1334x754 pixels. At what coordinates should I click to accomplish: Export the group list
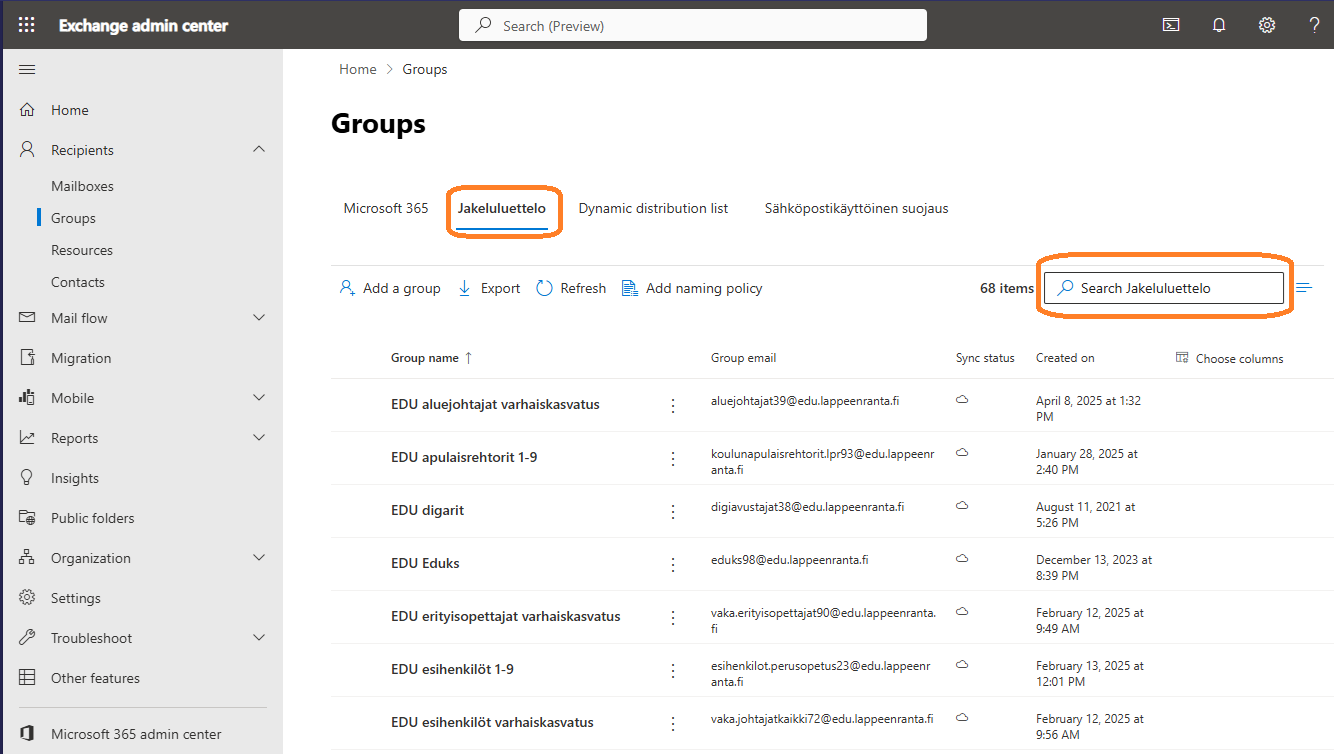click(489, 288)
